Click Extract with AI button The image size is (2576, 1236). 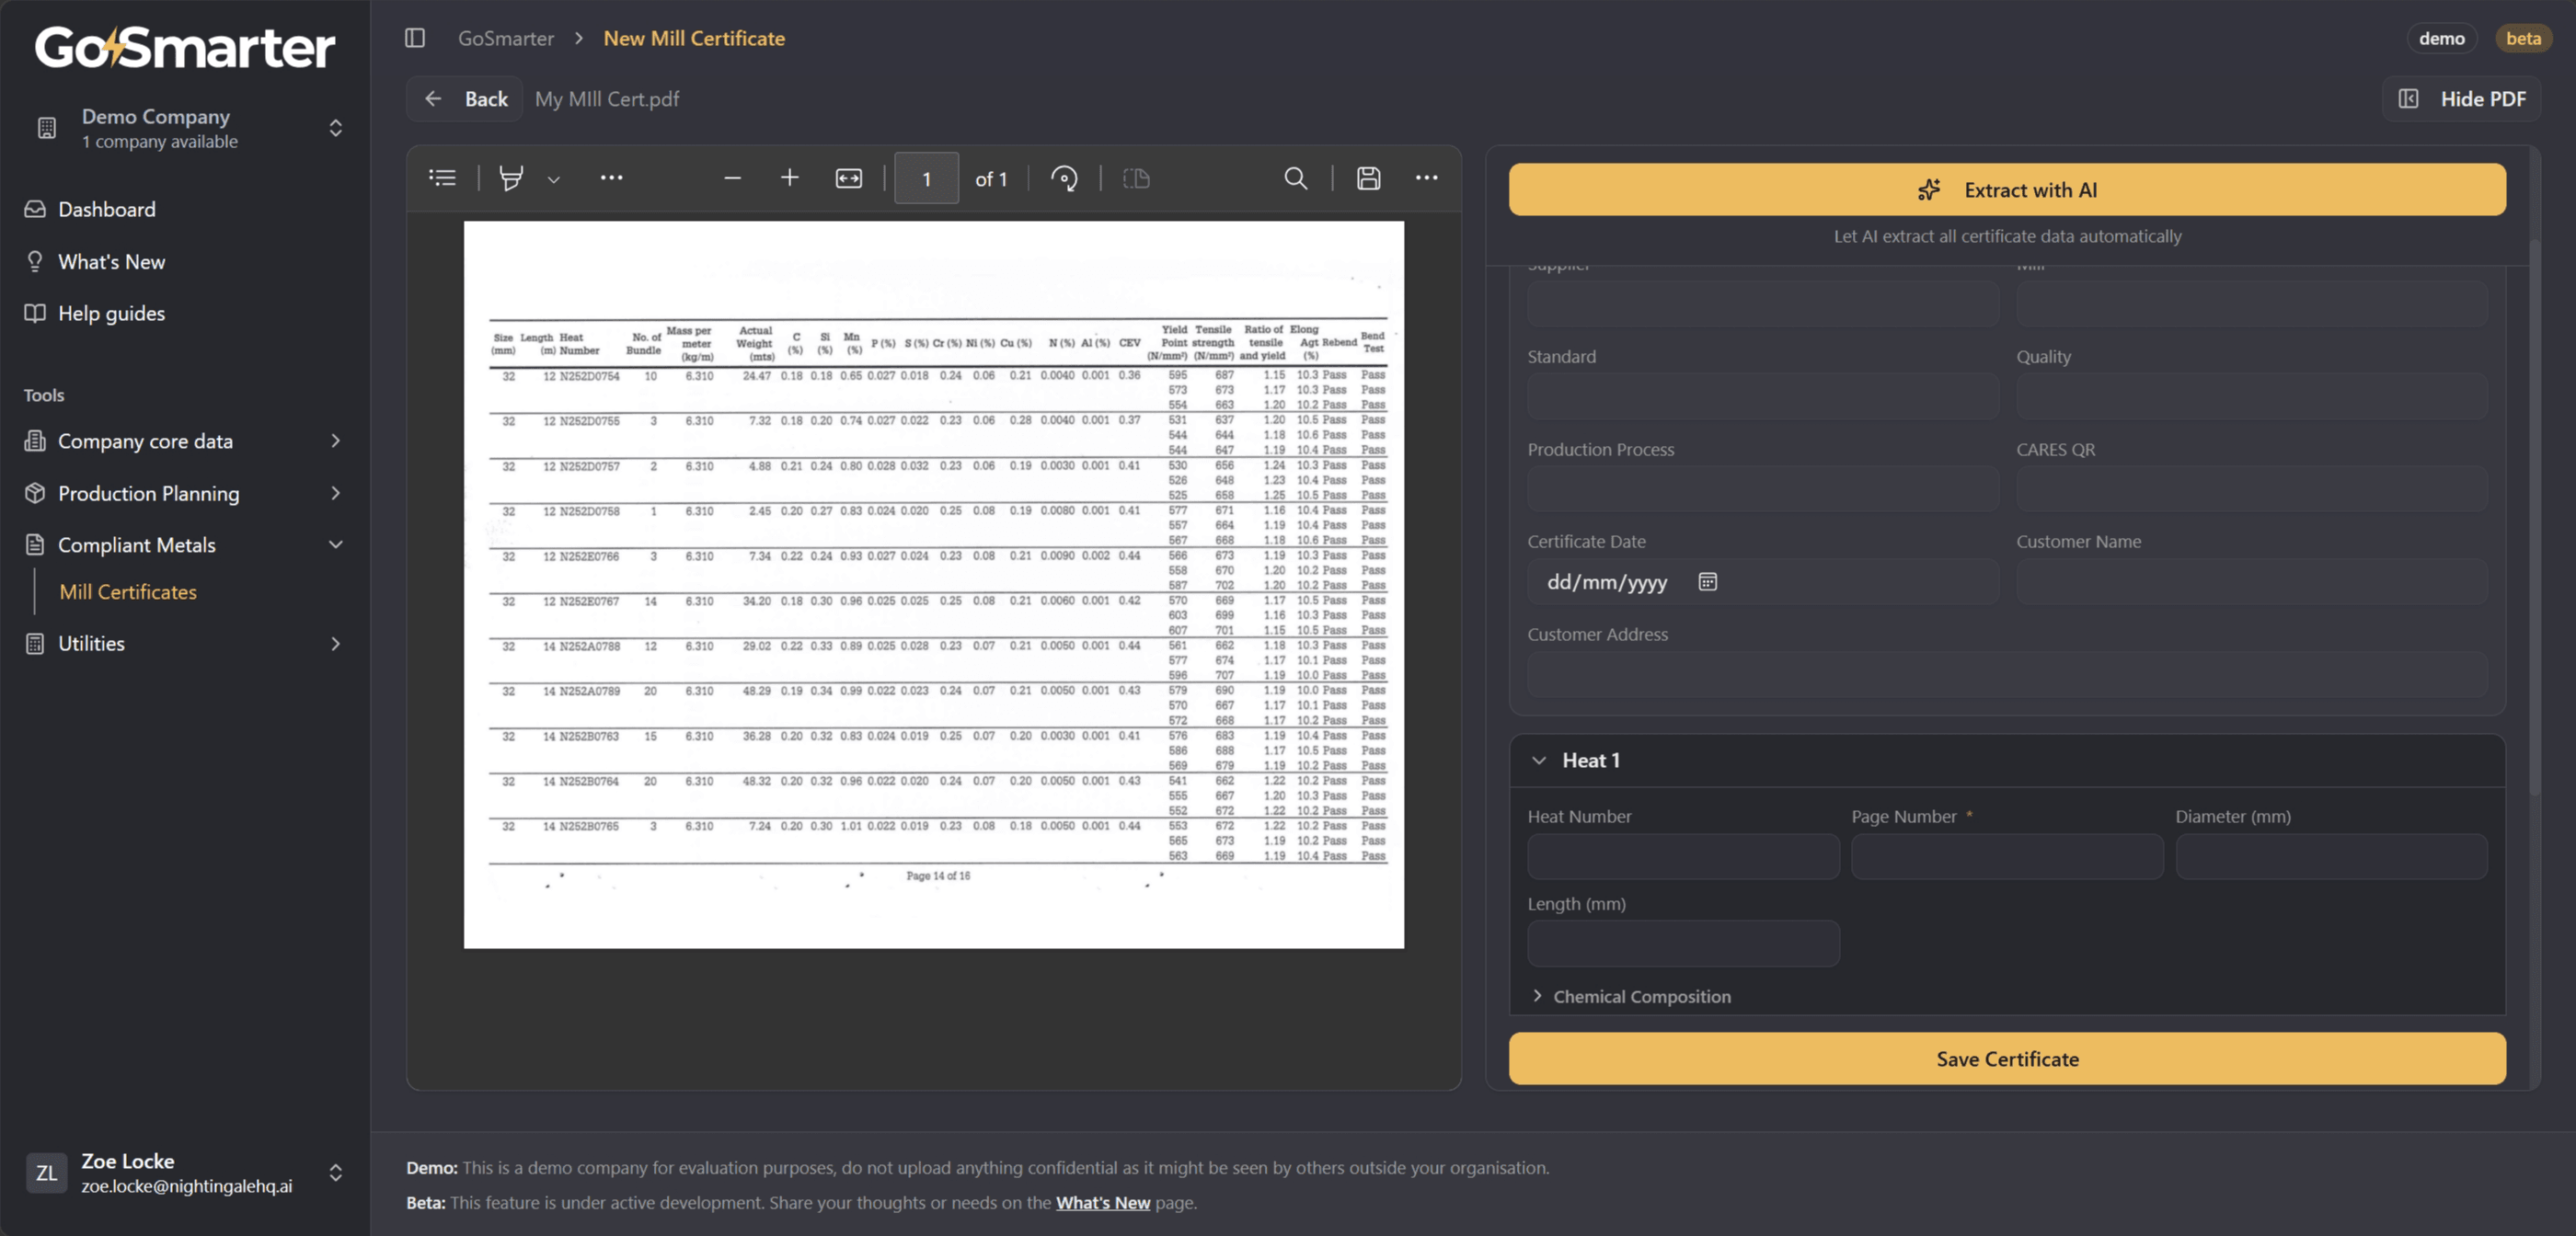[2007, 189]
